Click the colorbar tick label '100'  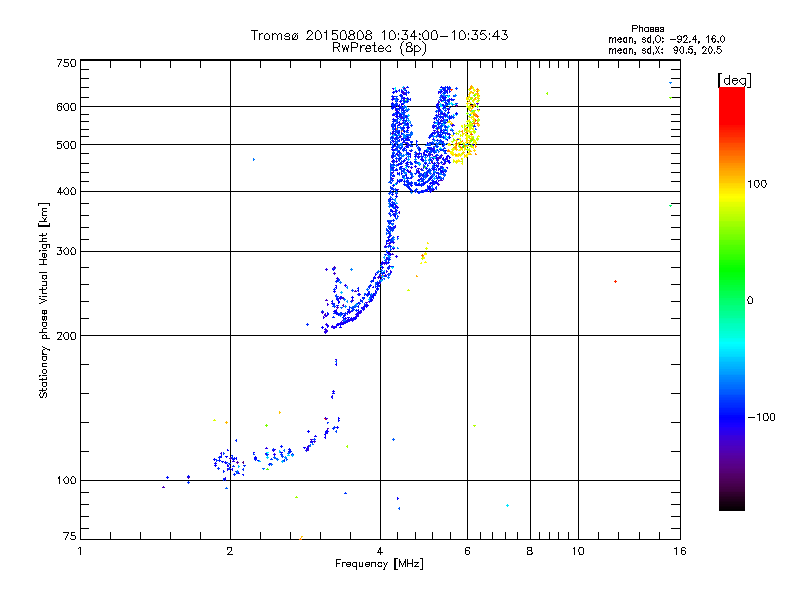click(757, 184)
